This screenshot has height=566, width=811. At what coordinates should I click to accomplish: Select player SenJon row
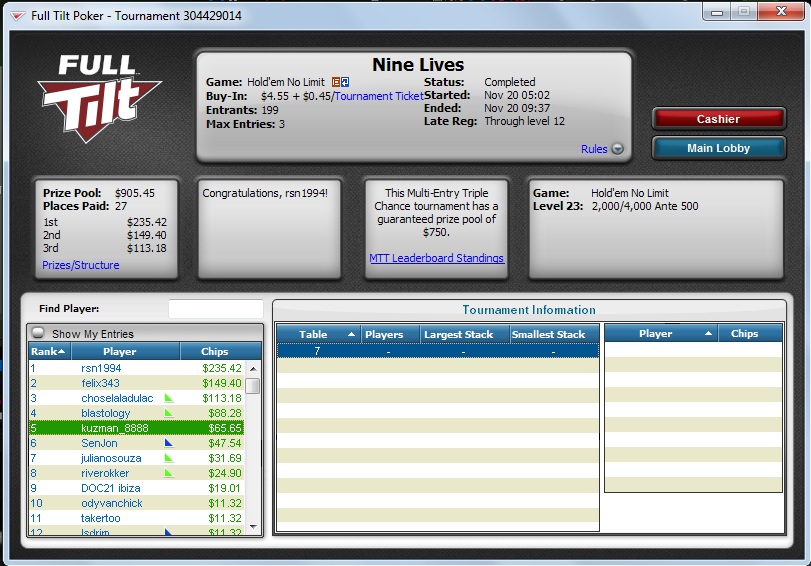tap(137, 443)
